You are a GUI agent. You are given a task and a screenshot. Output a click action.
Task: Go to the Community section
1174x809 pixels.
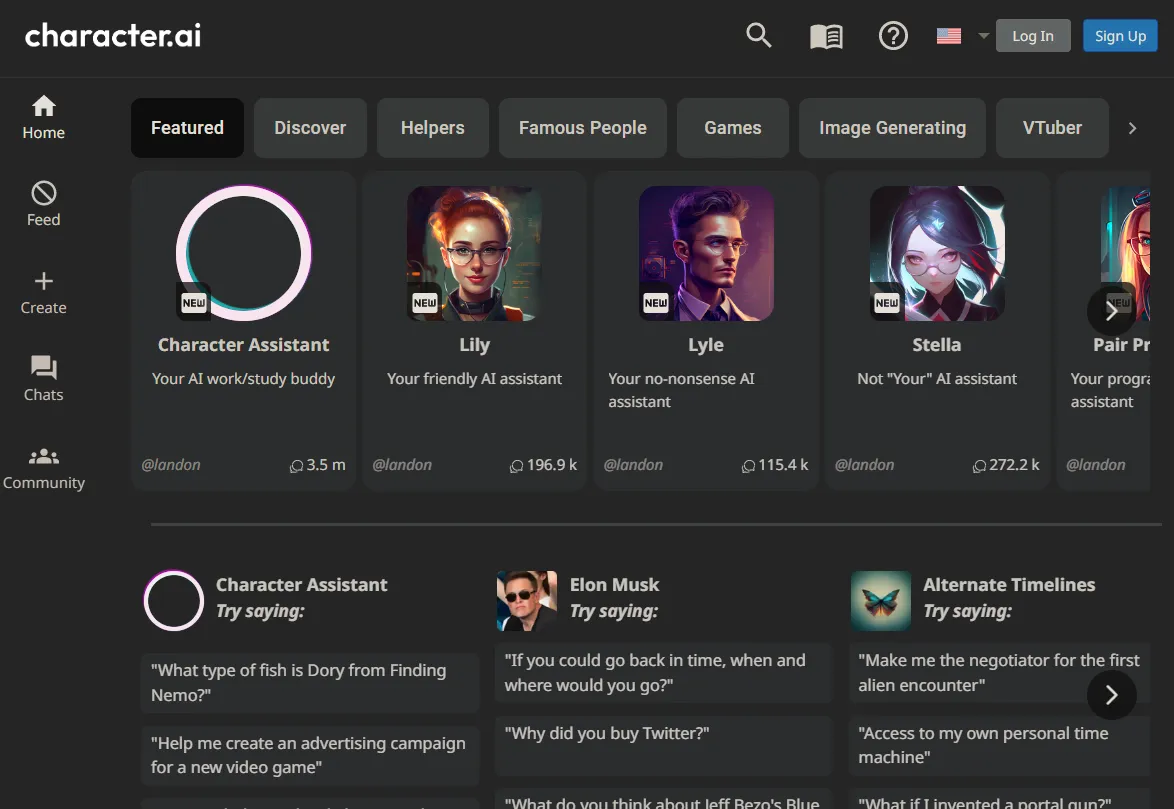[44, 466]
